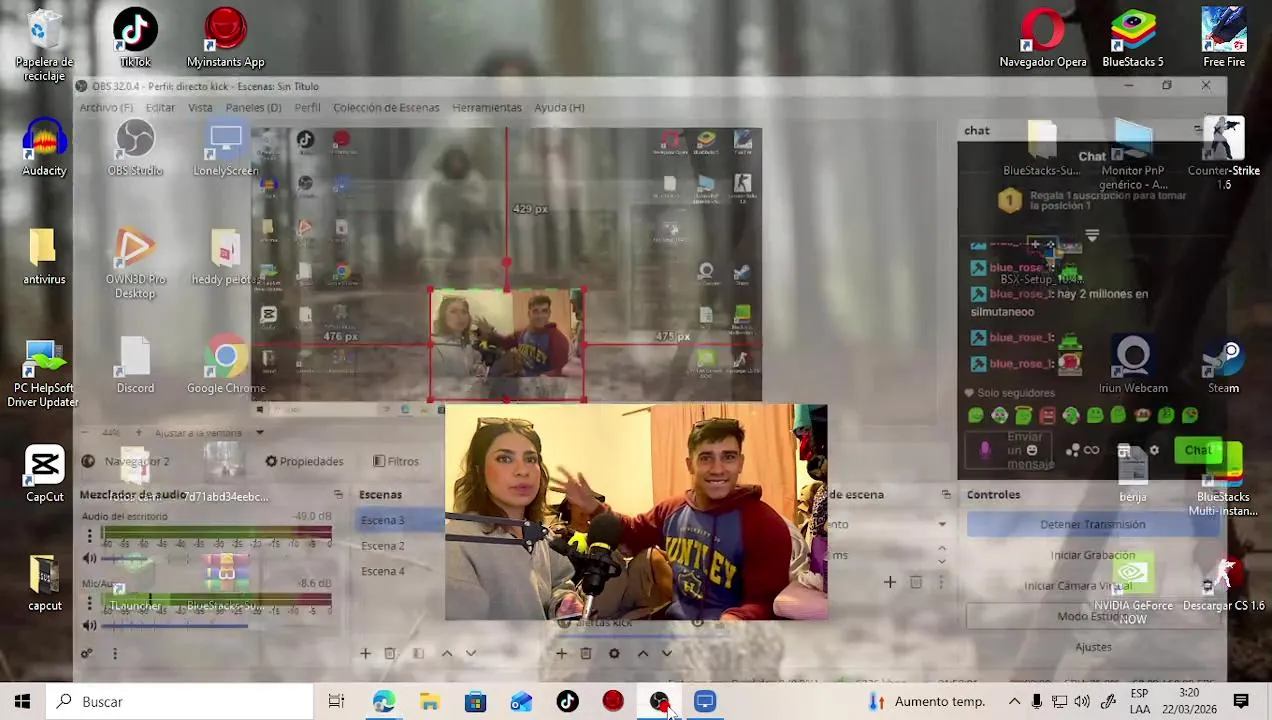Move the selected scene down
The height and width of the screenshot is (720, 1272).
click(x=471, y=653)
